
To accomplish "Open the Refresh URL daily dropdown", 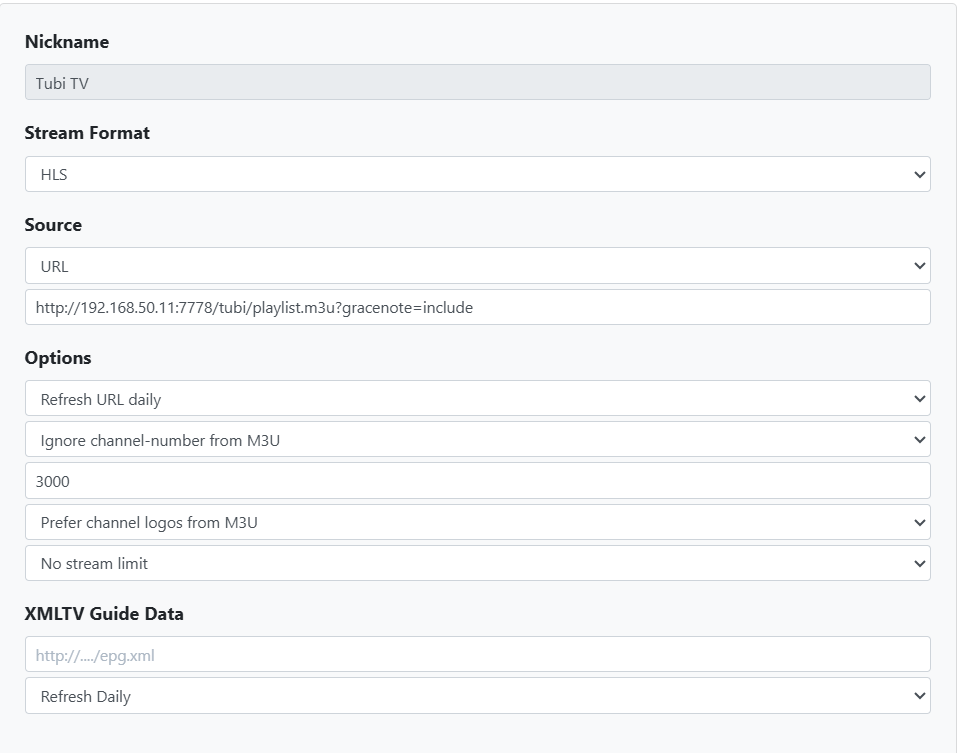I will 477,399.
